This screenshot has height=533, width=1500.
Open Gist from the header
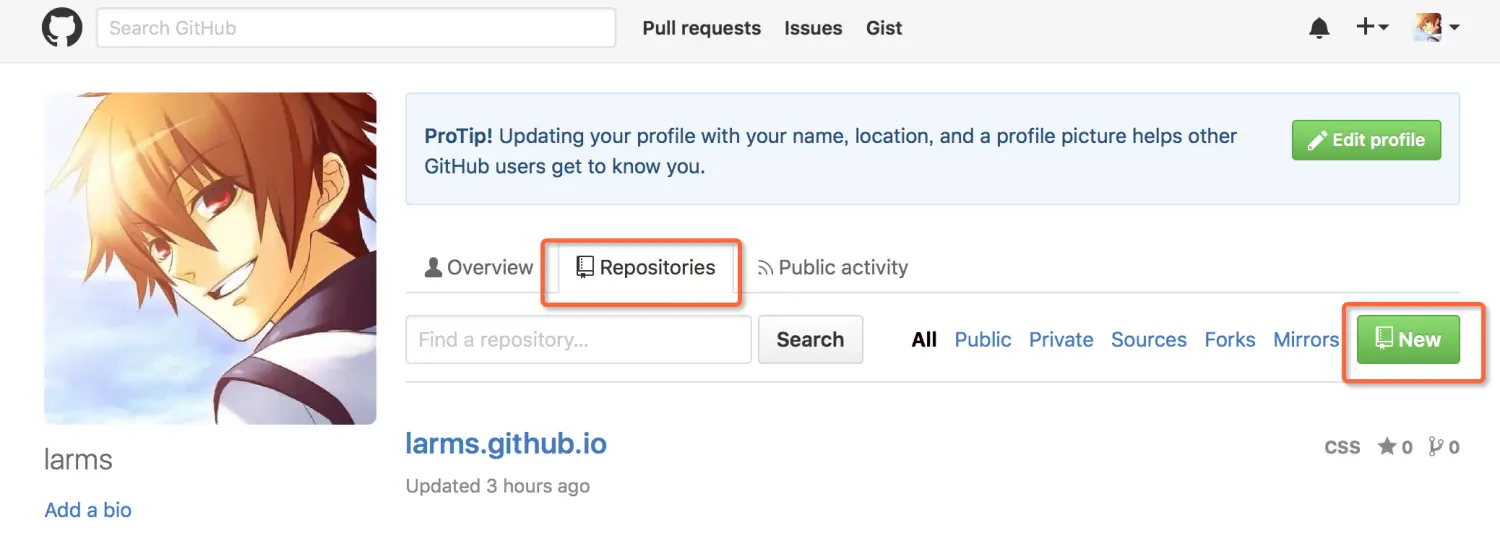(884, 28)
